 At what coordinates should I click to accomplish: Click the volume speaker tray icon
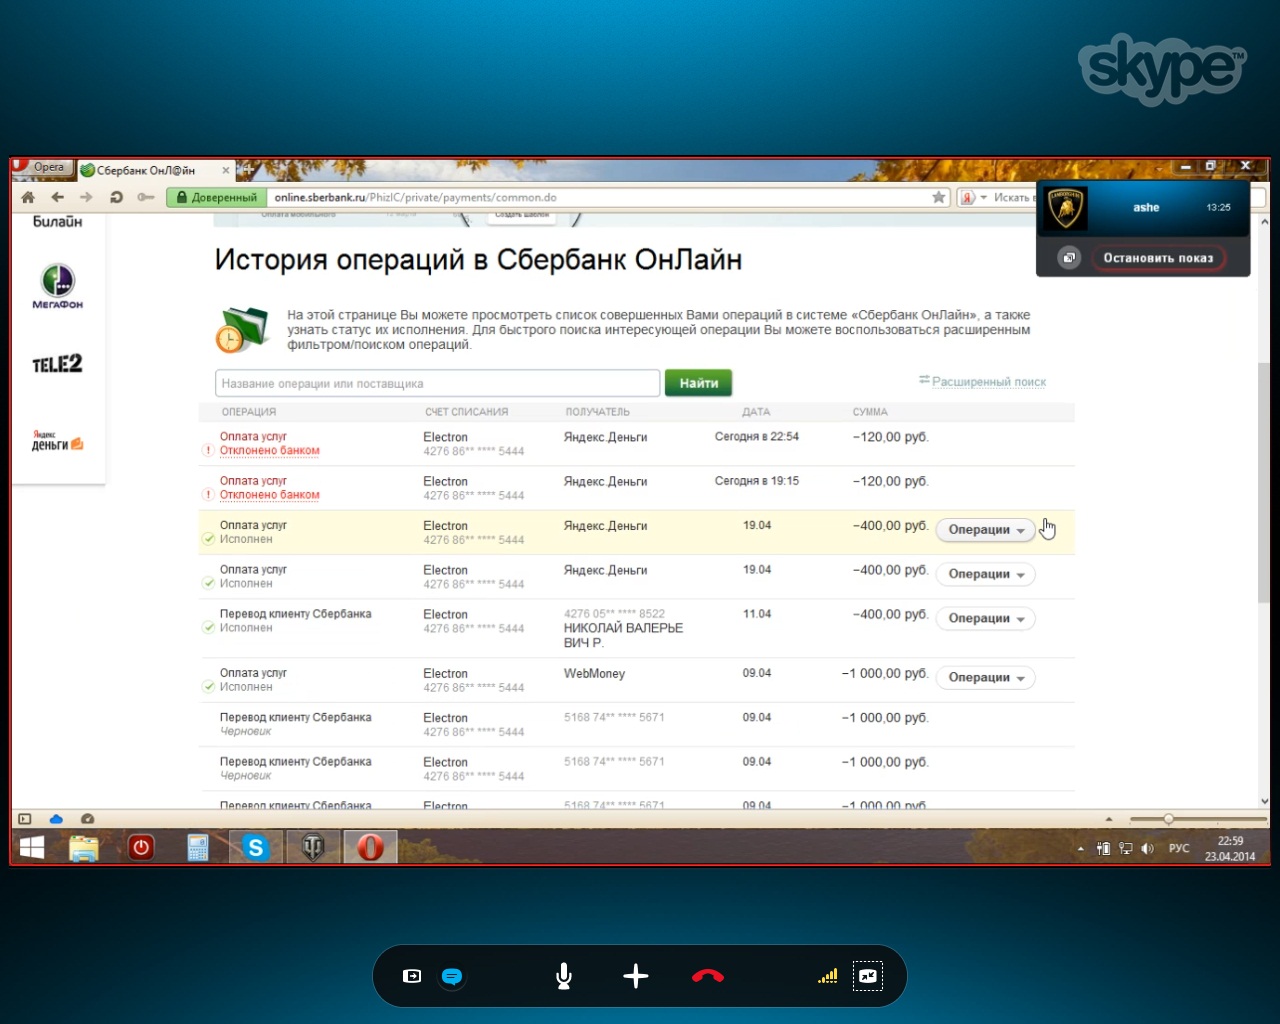point(1147,848)
